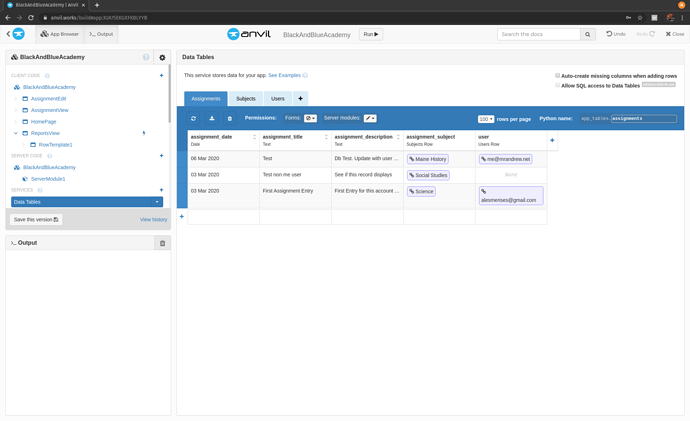The height and width of the screenshot is (421, 690).
Task: Expand AssignmentView form tree node
Action: click(16, 110)
